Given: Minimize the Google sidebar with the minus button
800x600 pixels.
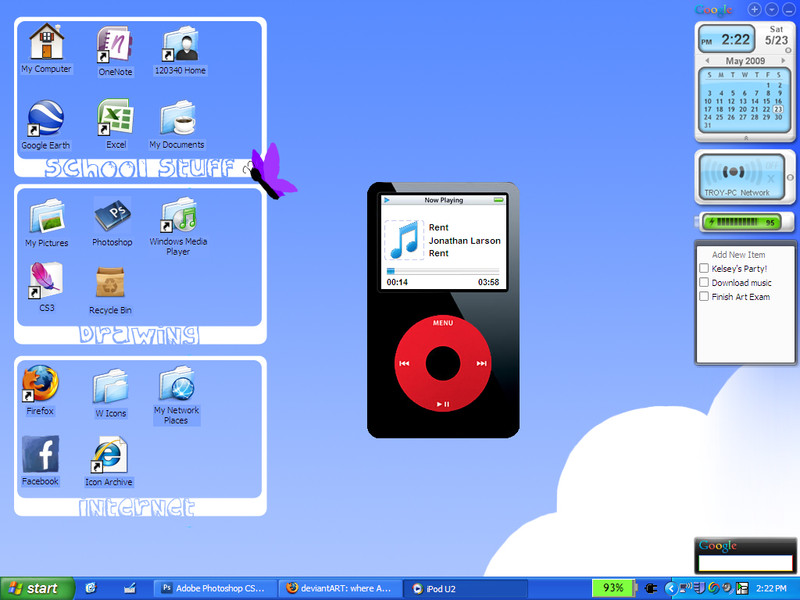Looking at the screenshot, I should coord(788,9).
